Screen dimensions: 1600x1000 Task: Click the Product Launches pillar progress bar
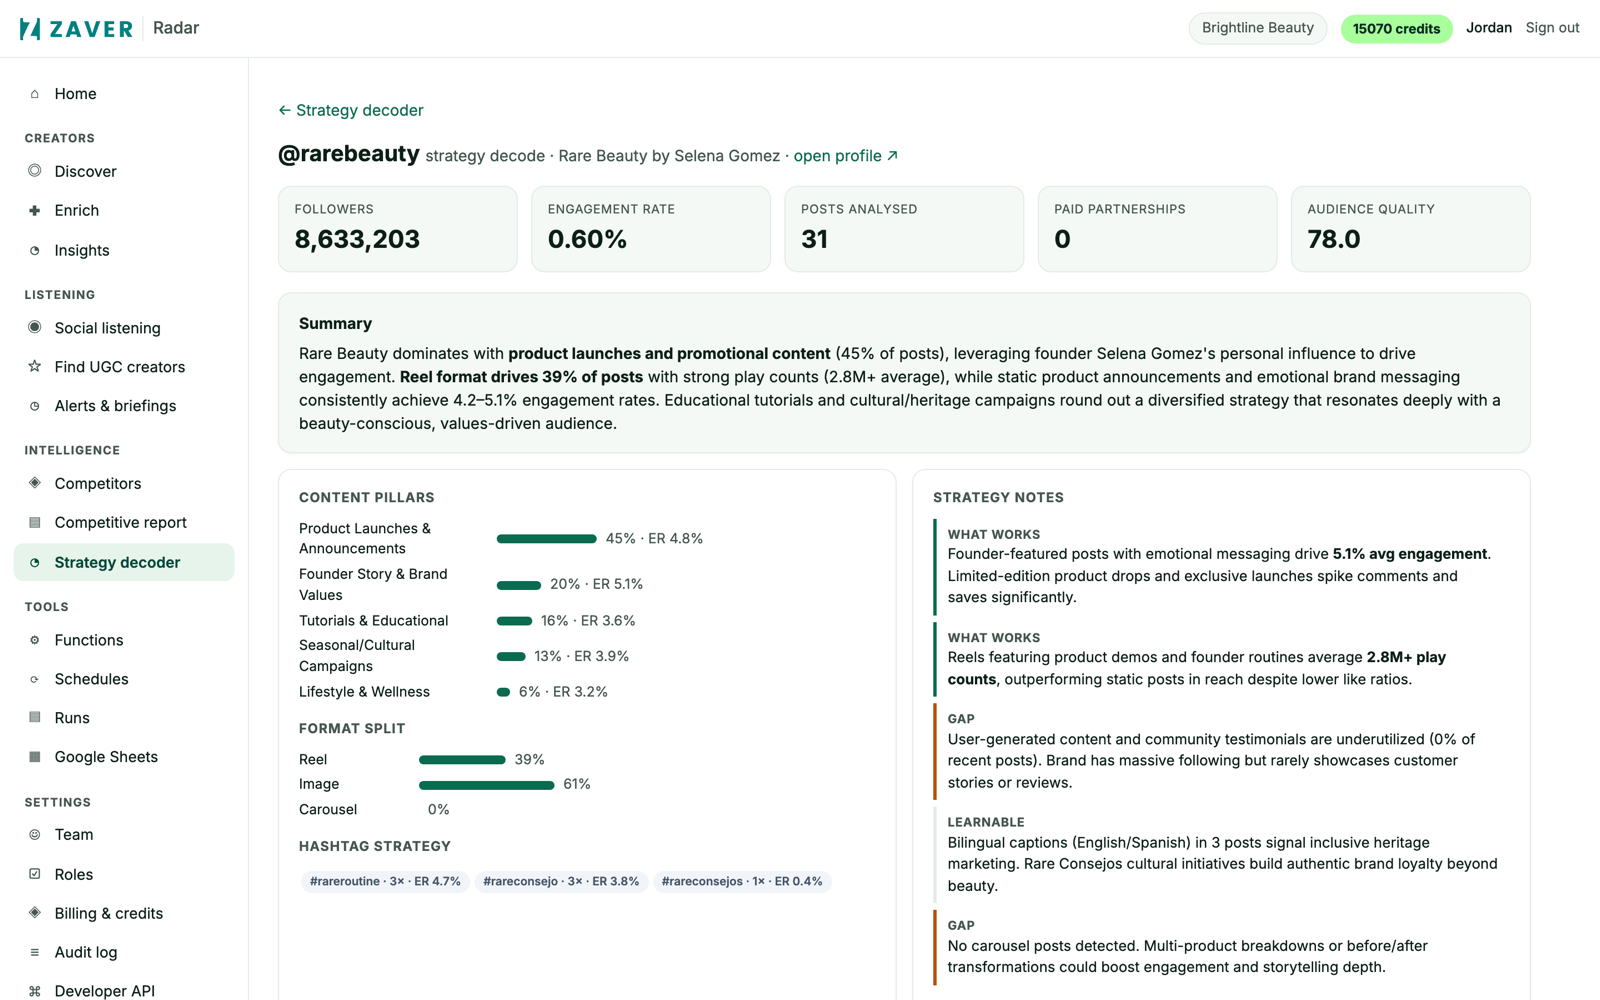click(x=546, y=539)
